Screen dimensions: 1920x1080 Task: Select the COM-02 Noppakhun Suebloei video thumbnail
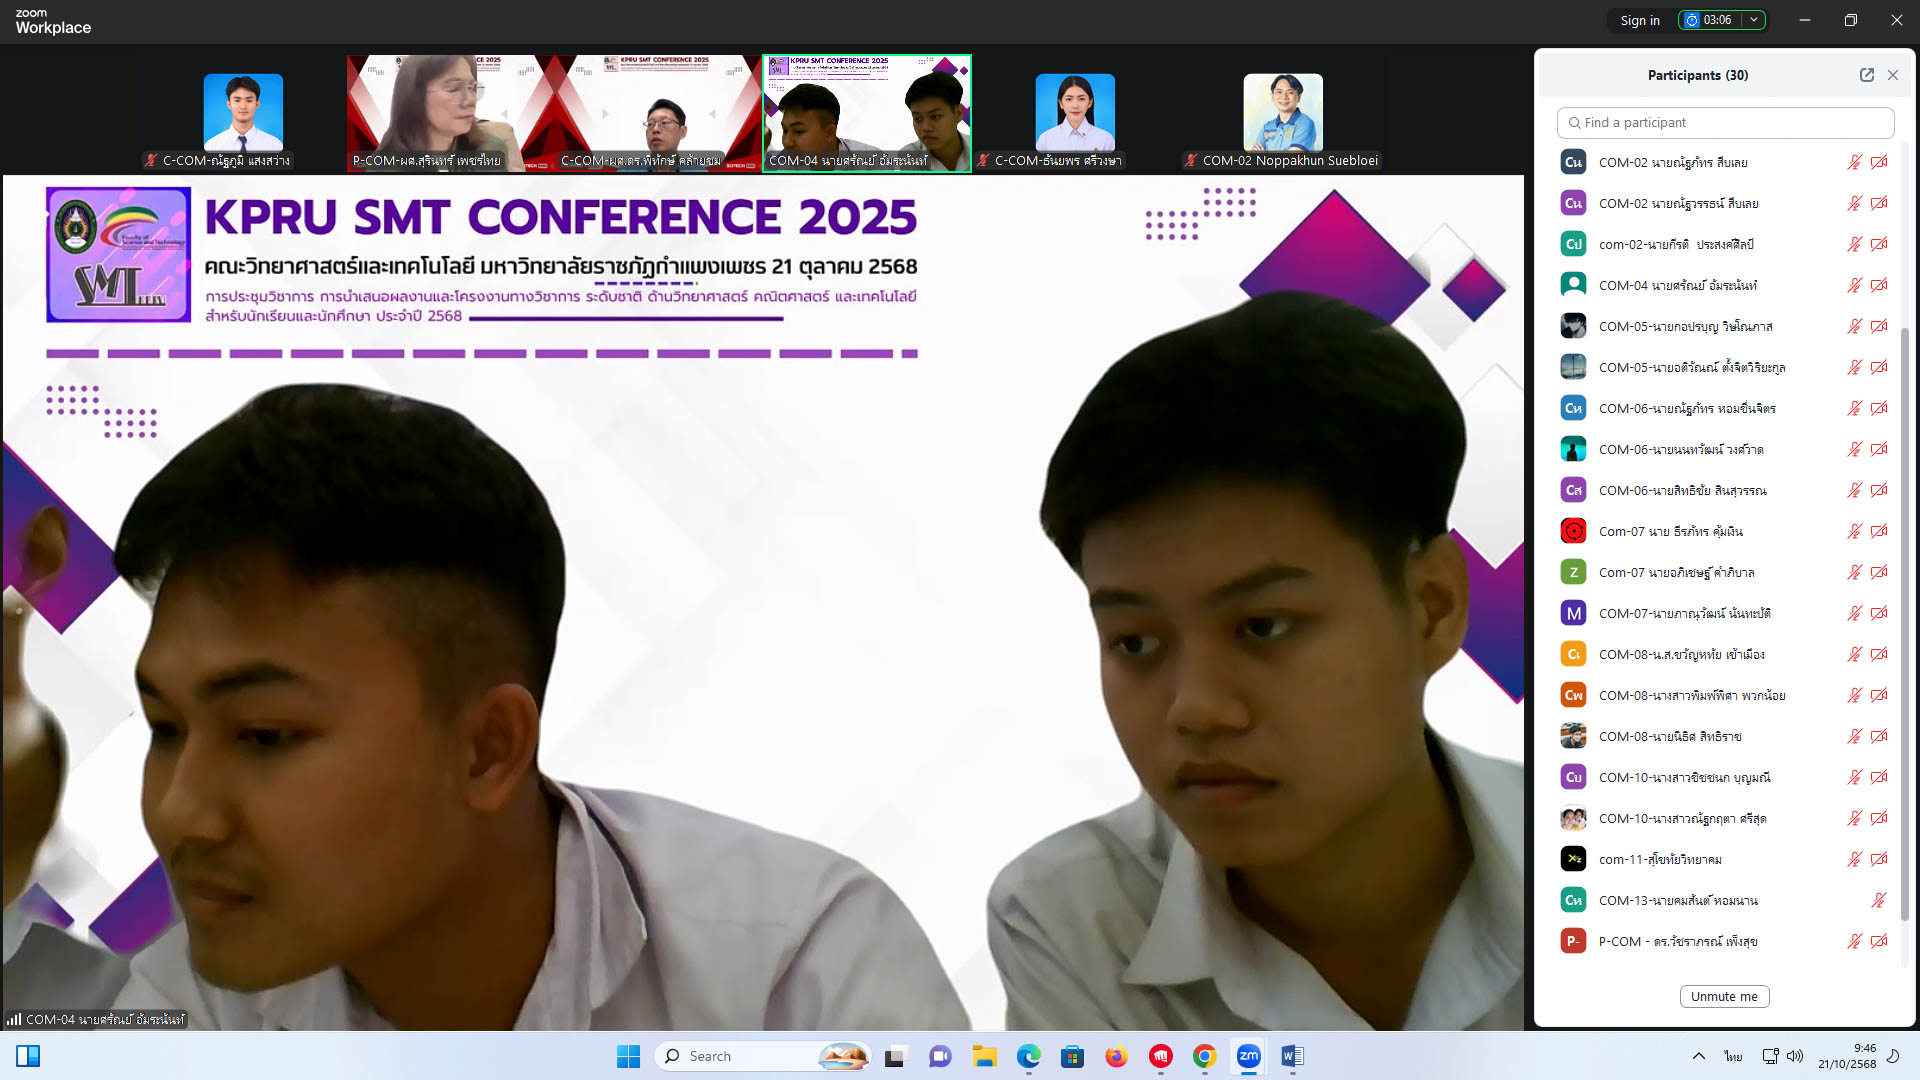pyautogui.click(x=1282, y=113)
